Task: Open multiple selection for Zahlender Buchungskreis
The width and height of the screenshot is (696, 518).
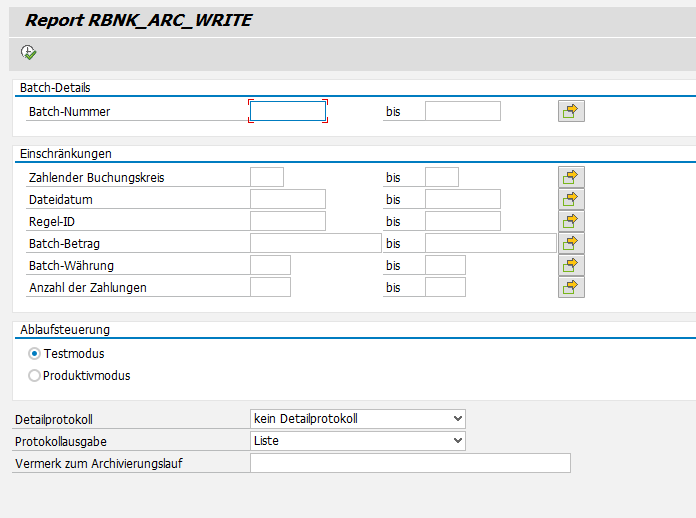Action: (571, 177)
